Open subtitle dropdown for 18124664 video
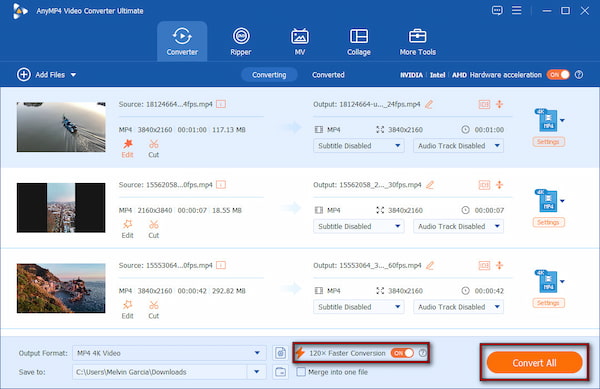 click(x=359, y=146)
